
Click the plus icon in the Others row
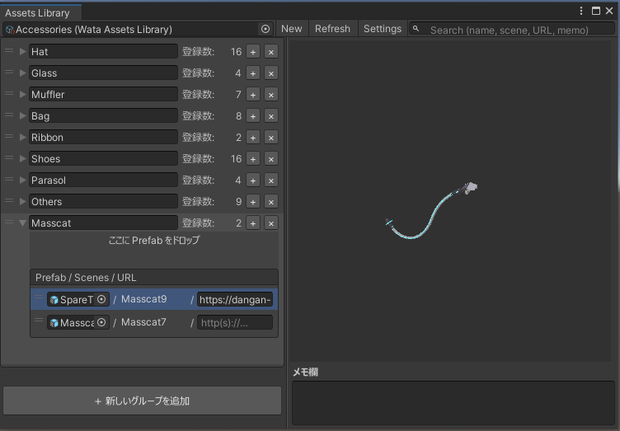point(253,202)
